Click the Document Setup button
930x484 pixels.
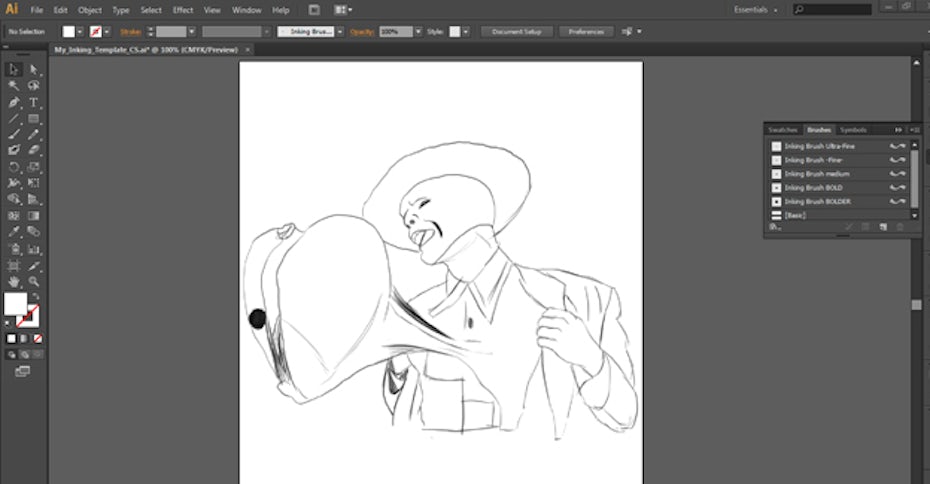tap(517, 32)
